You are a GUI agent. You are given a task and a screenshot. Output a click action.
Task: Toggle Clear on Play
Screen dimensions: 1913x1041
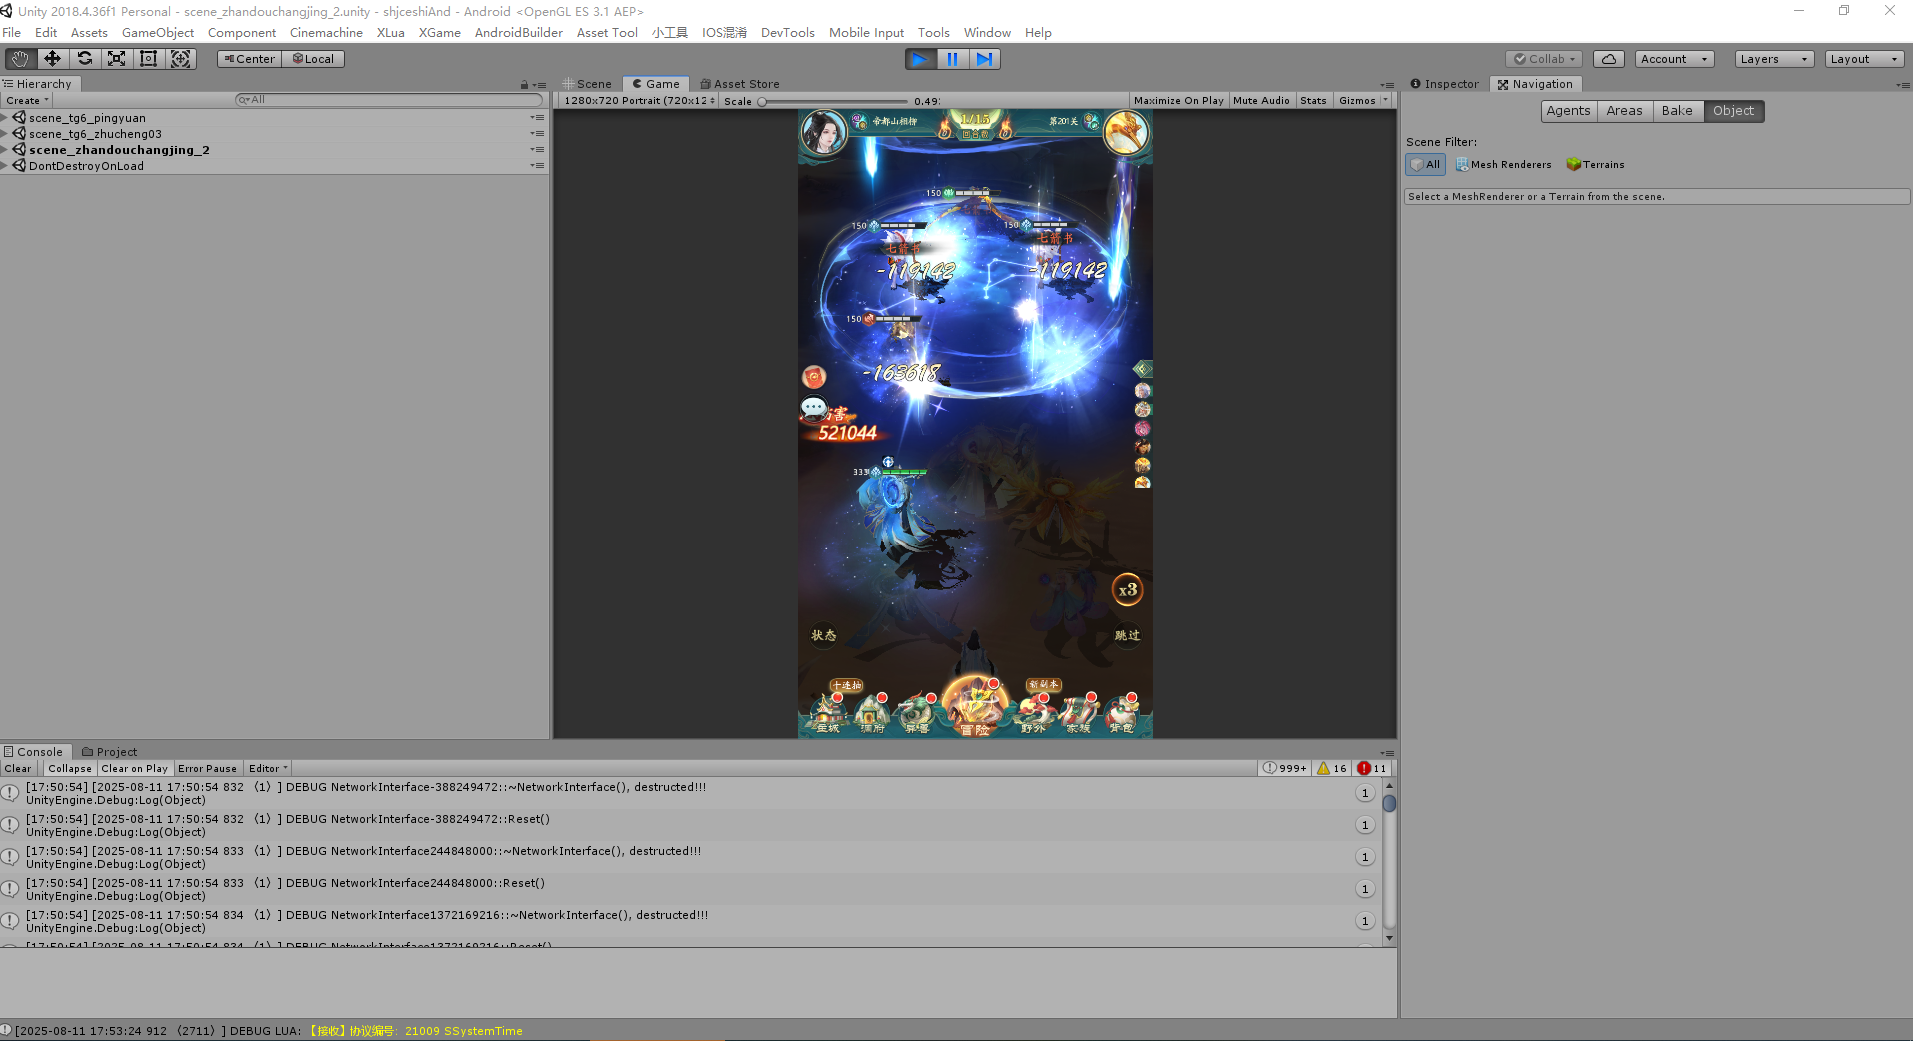click(134, 768)
